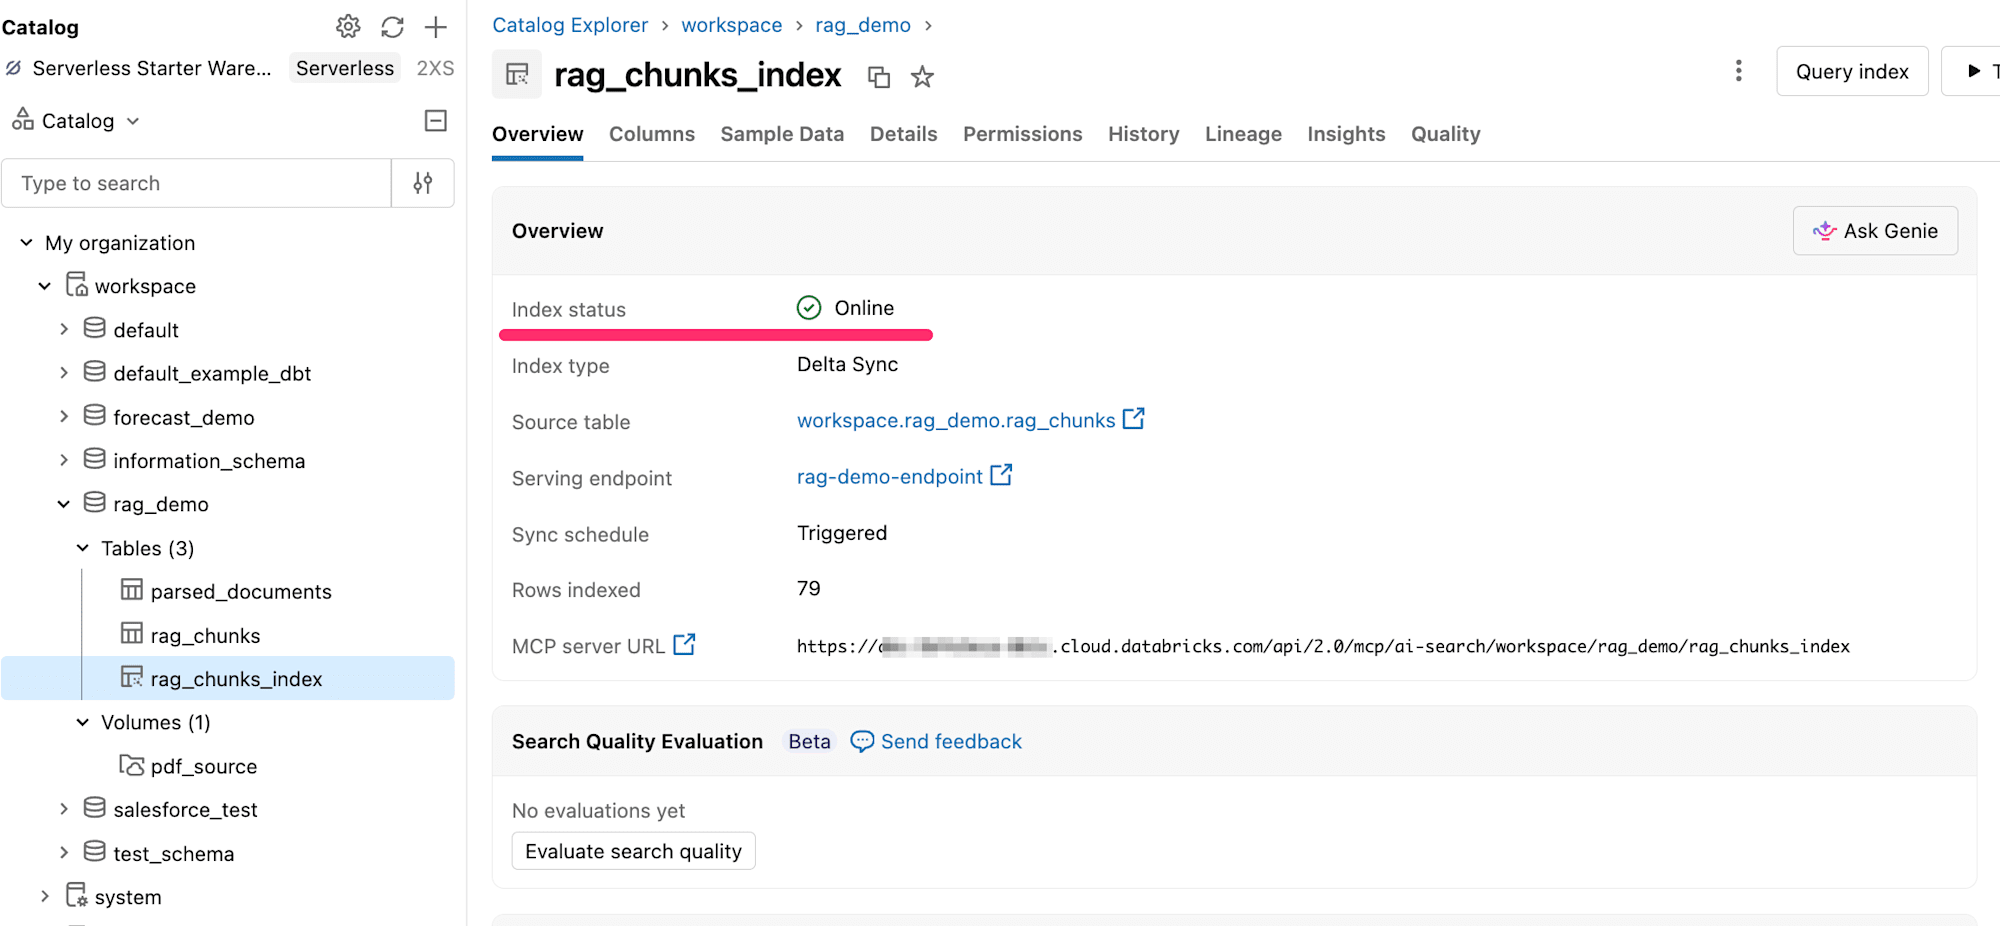This screenshot has height=926, width=2000.
Task: Click the rag_chunks table icon
Action: pyautogui.click(x=131, y=634)
